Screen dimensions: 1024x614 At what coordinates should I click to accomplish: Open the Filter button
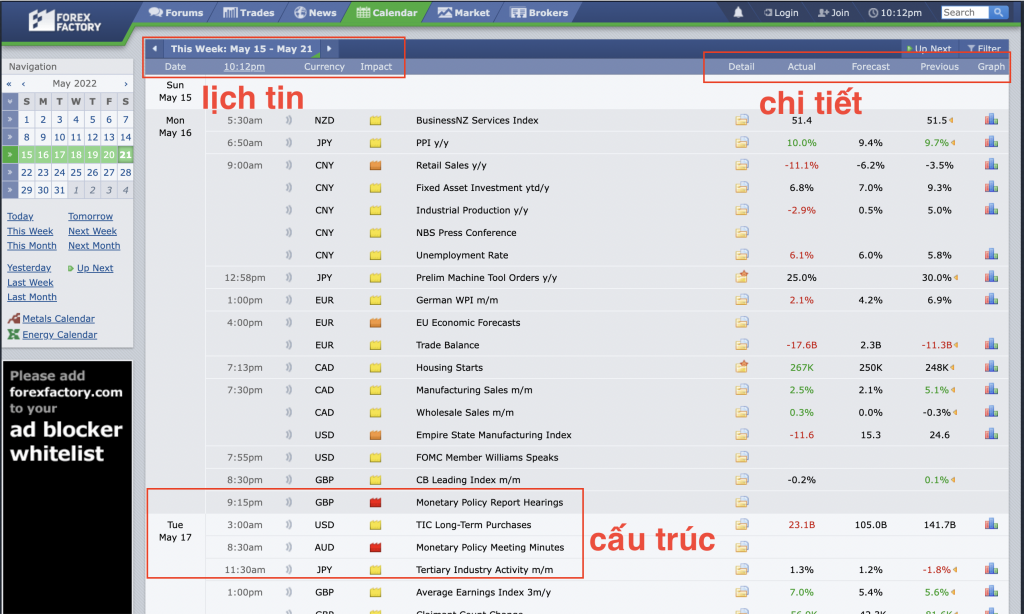tap(984, 48)
